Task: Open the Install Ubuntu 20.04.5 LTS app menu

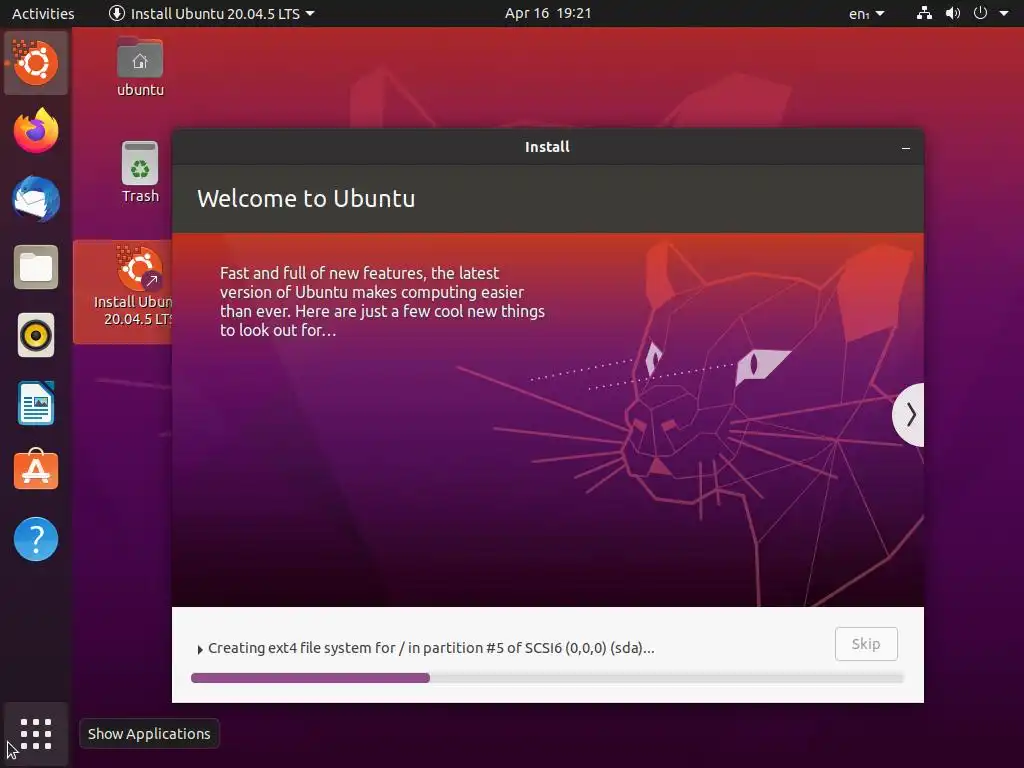Action: point(212,13)
